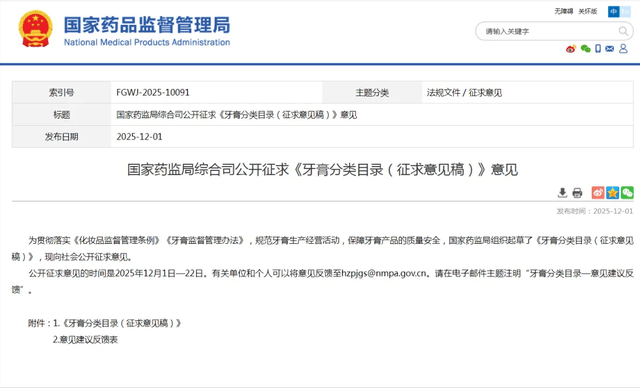Click the print article icon
Viewport: 640px width, 388px height.
577,193
